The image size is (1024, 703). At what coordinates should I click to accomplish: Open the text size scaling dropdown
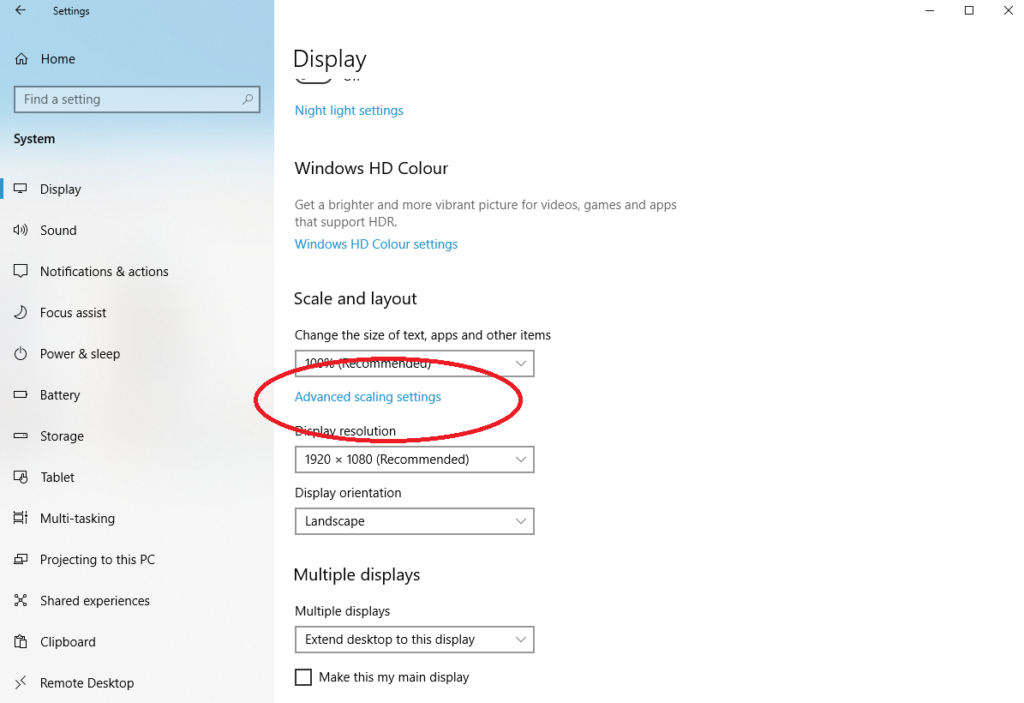[414, 363]
